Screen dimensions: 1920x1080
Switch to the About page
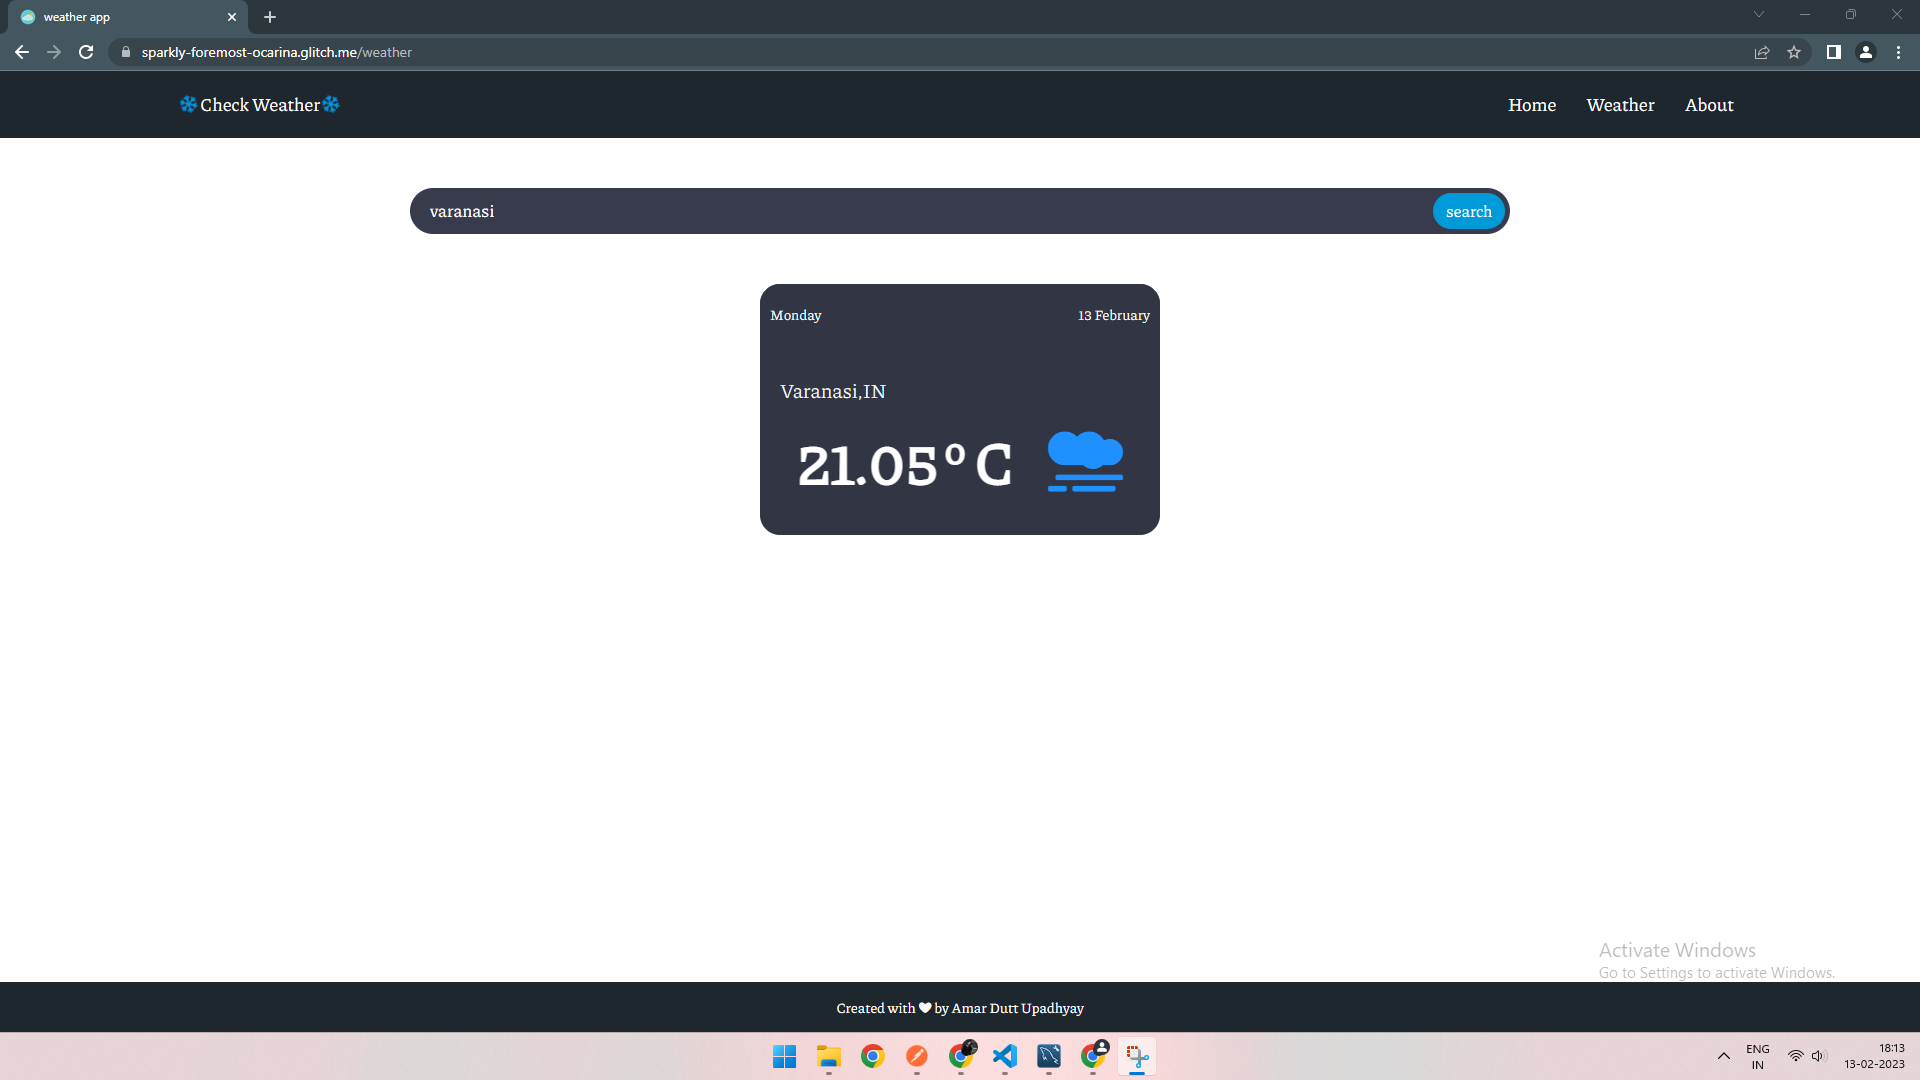coord(1708,104)
